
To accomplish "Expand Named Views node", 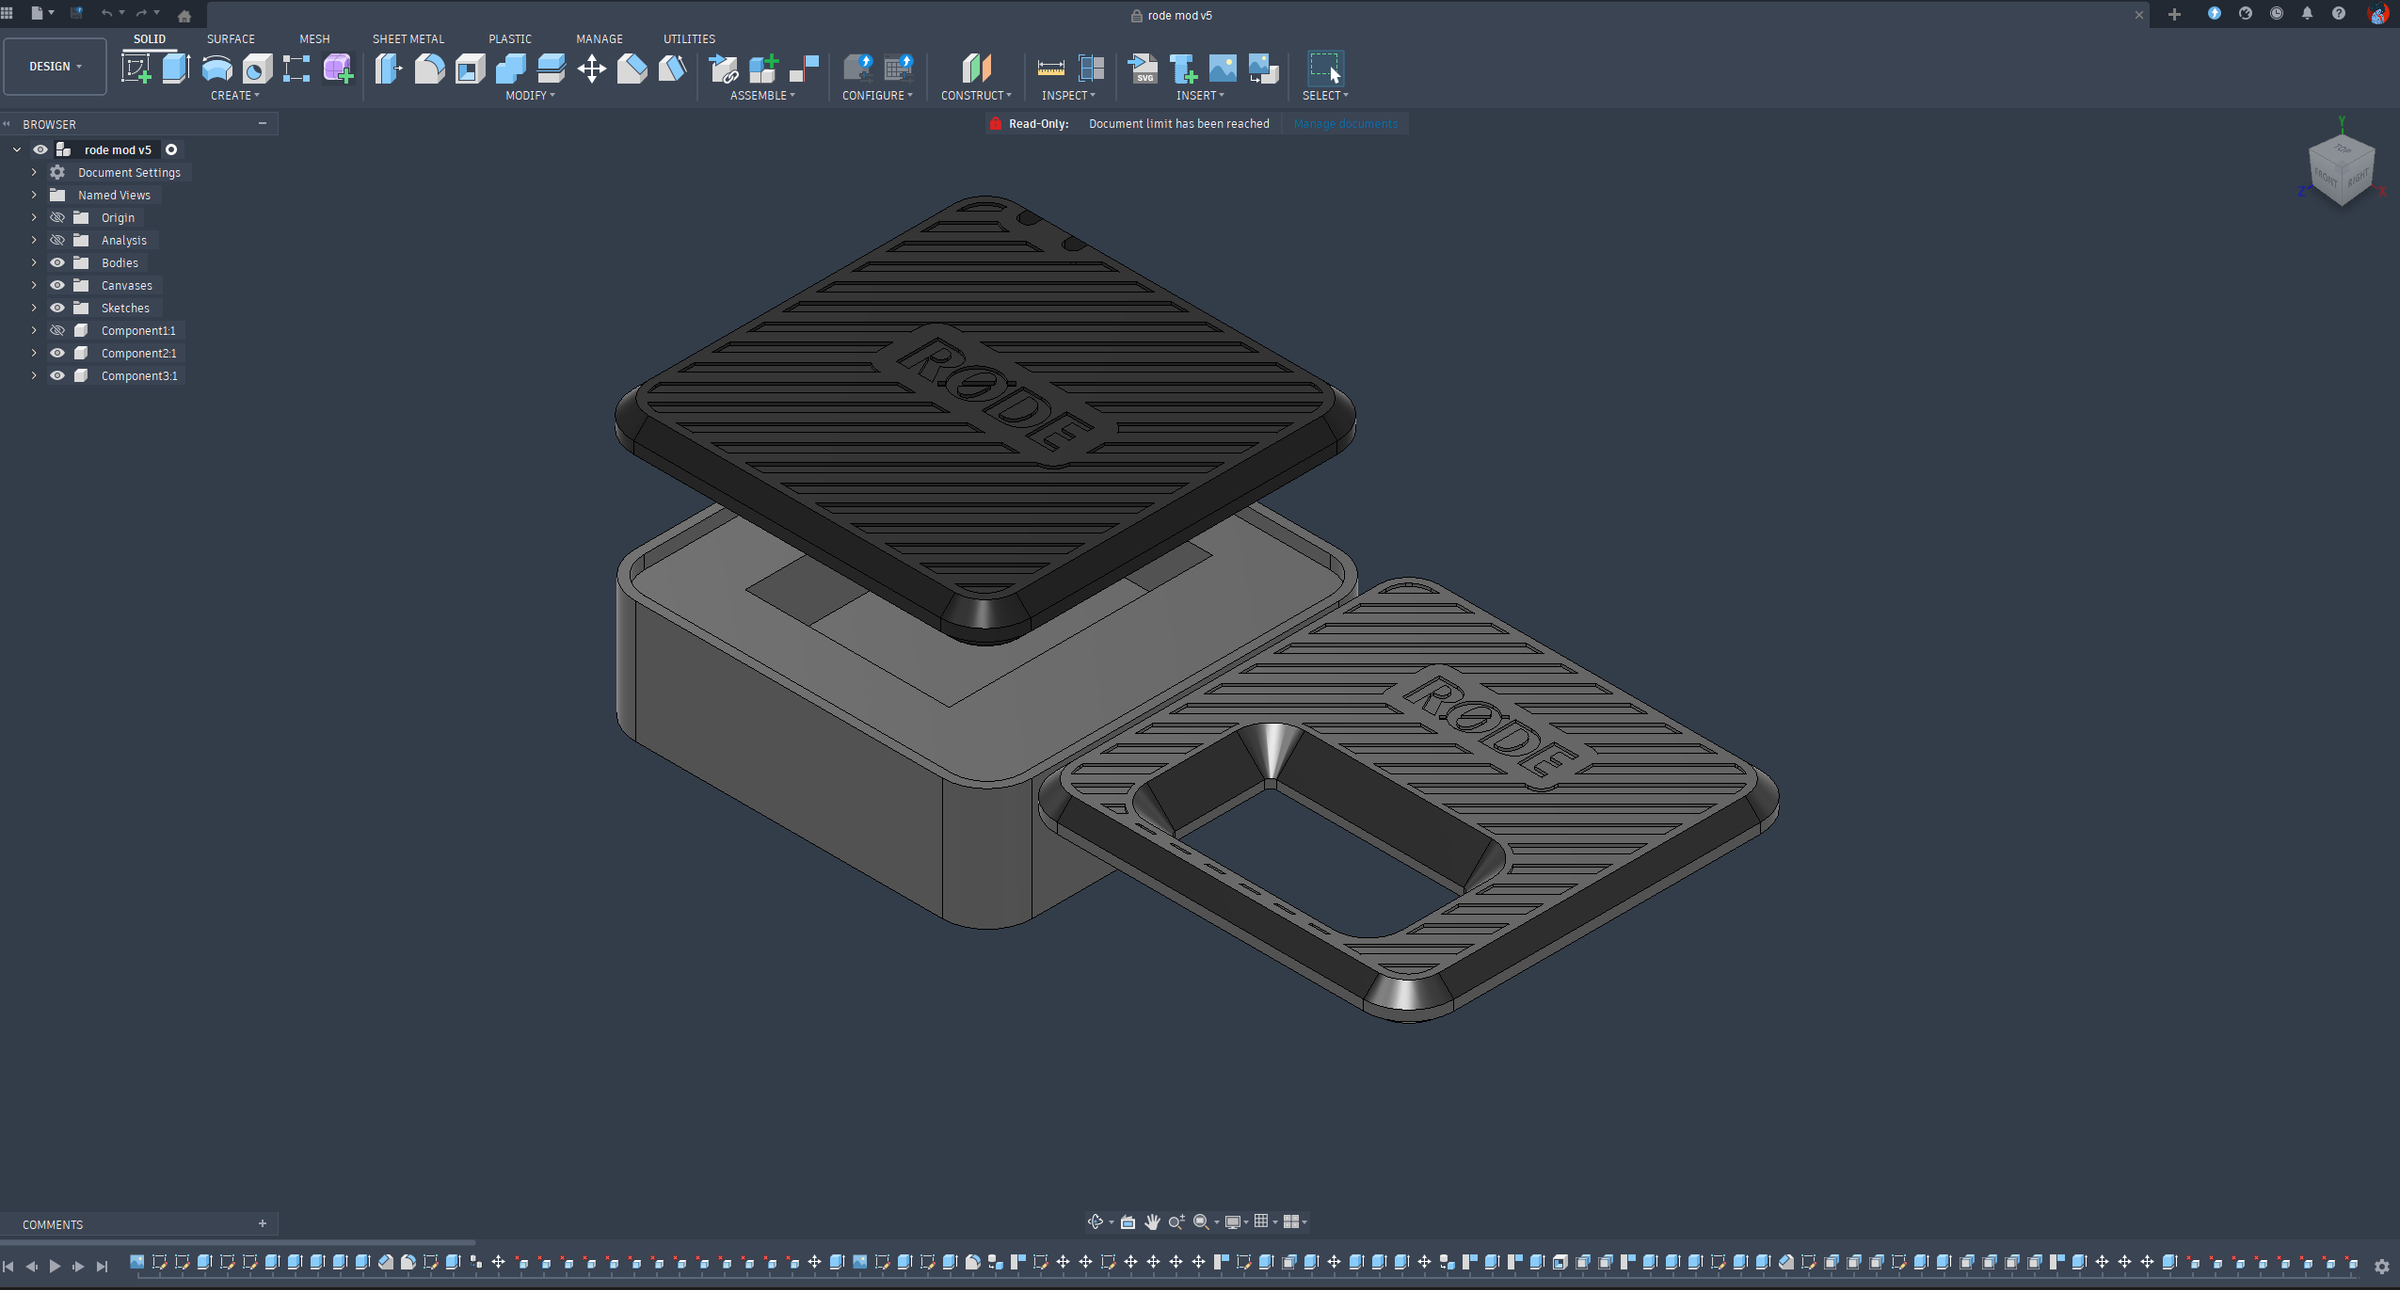I will (x=33, y=195).
